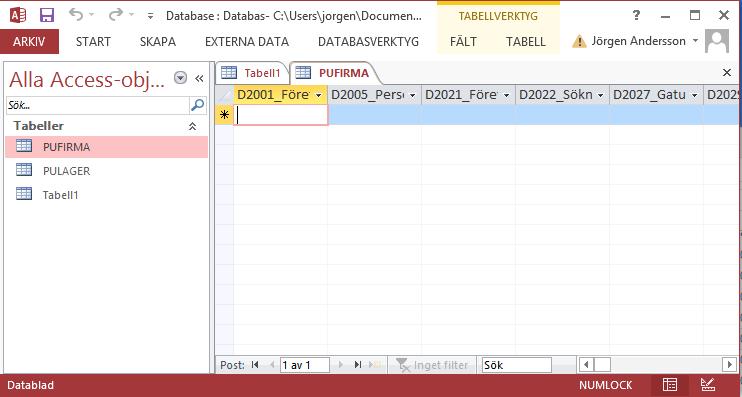Click the Inget filter indicator button

pos(432,365)
